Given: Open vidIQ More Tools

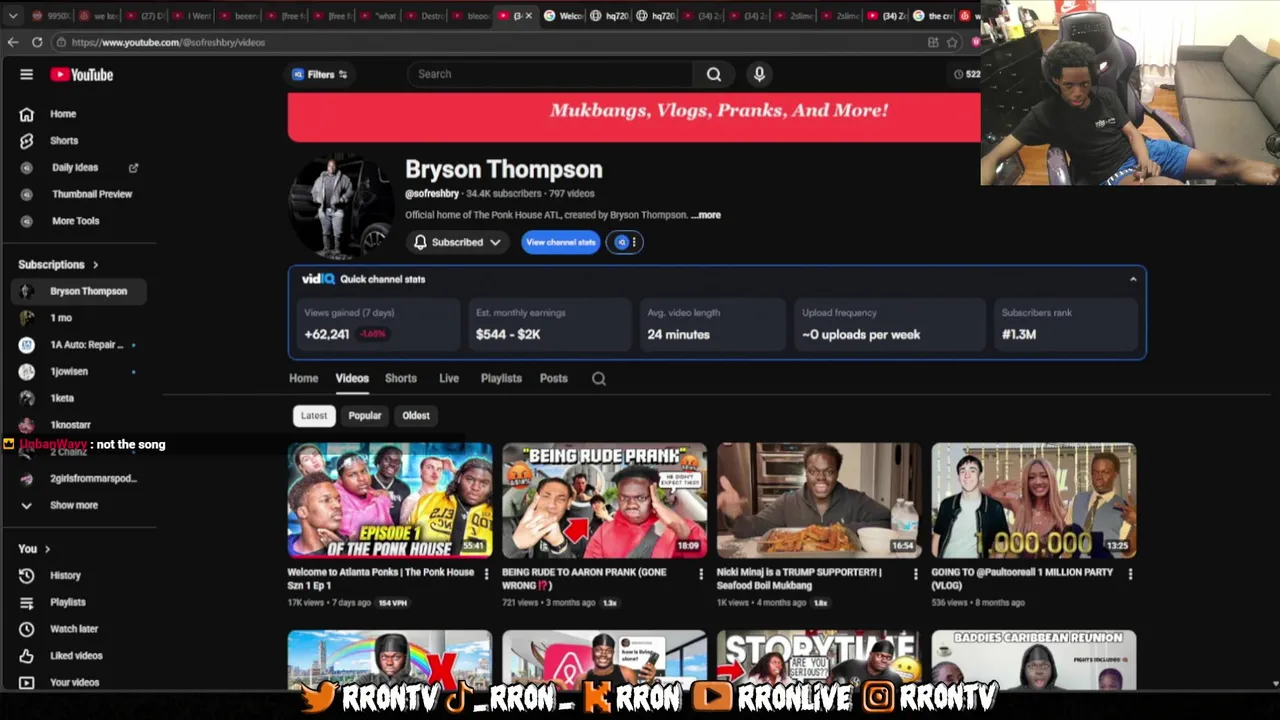Looking at the screenshot, I should 75,221.
